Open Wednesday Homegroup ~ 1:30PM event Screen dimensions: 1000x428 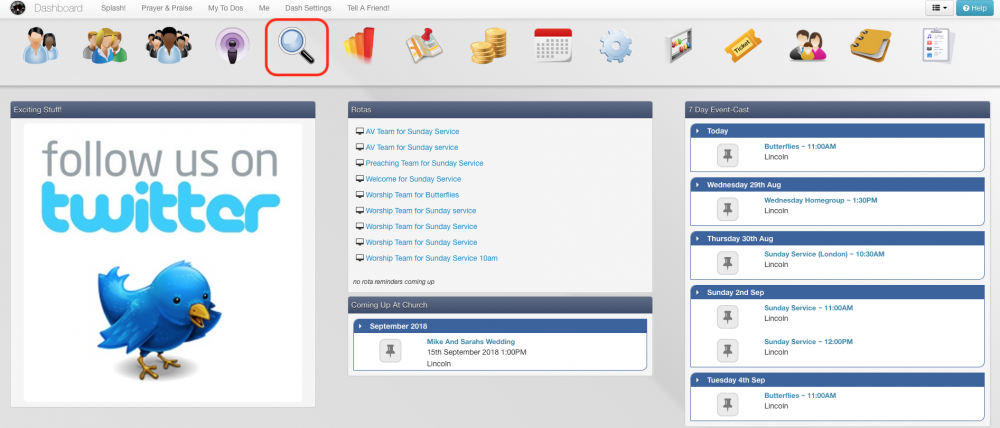(821, 200)
